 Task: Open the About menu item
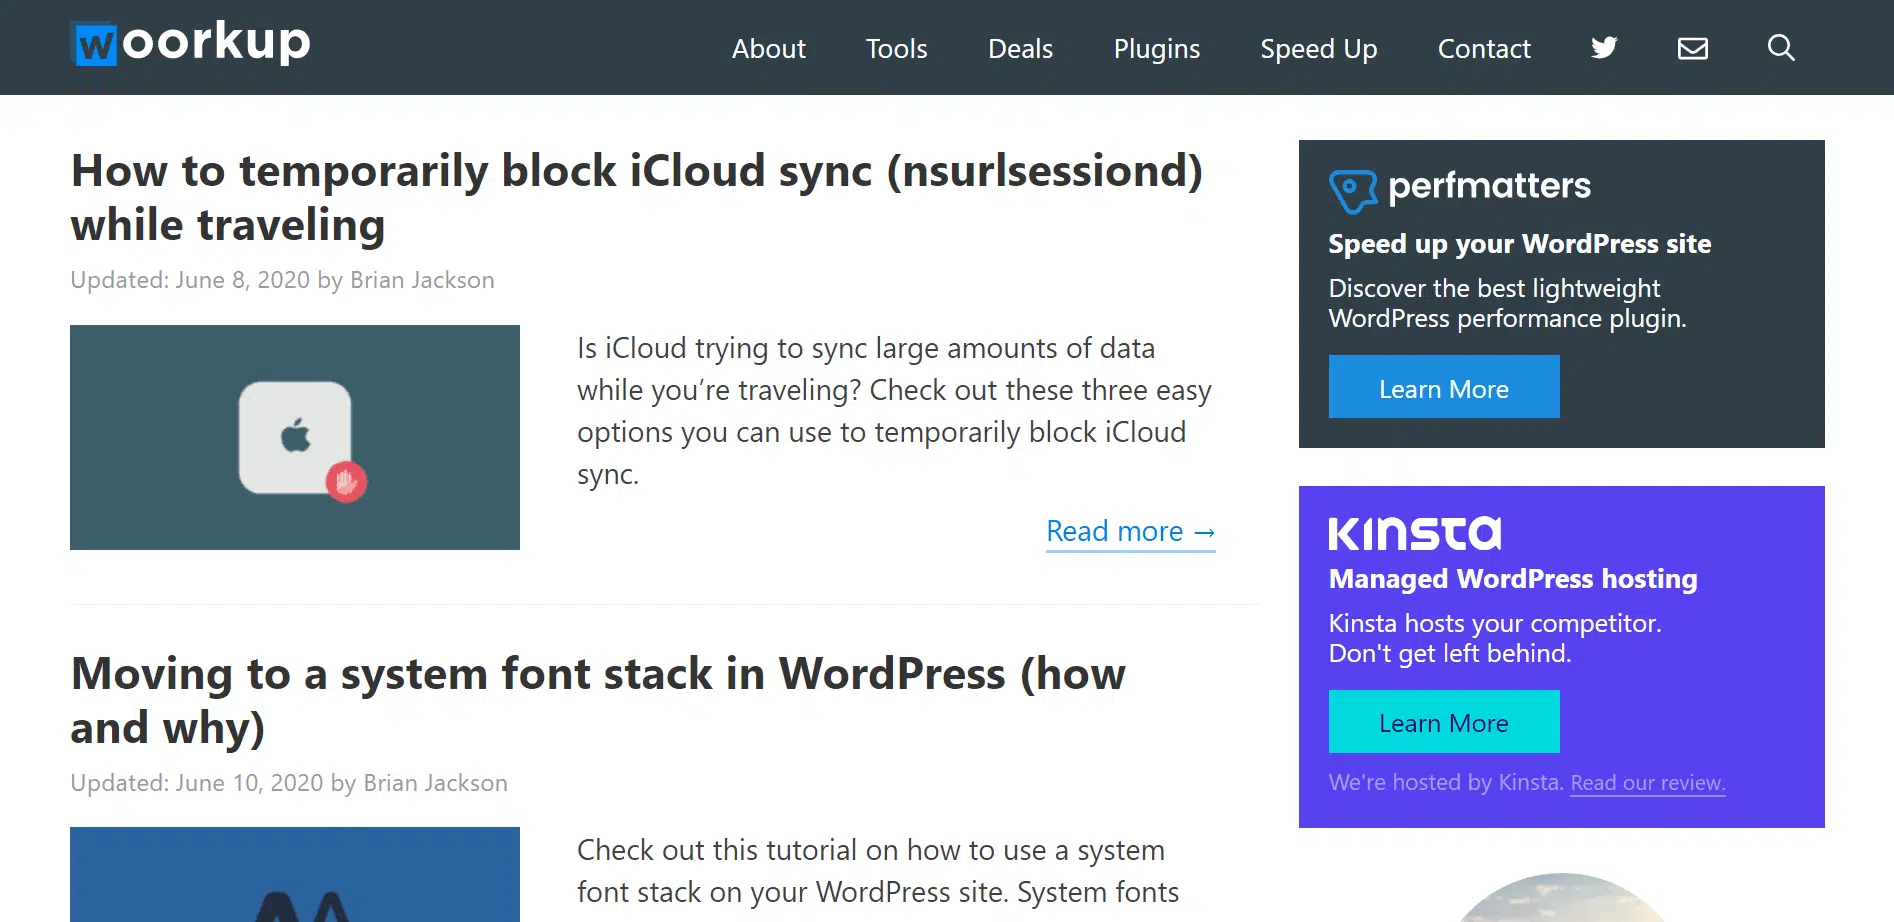(768, 49)
